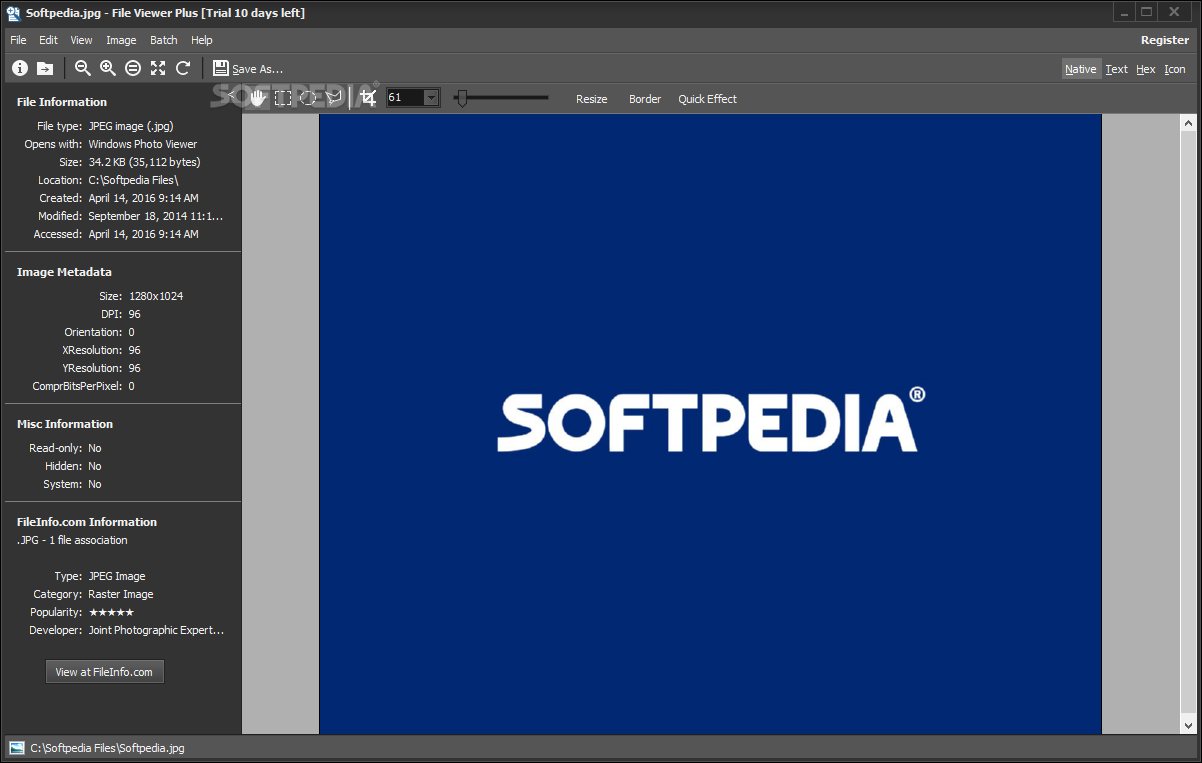Click the zoom value field showing 61
The width and height of the screenshot is (1202, 763).
click(x=405, y=98)
